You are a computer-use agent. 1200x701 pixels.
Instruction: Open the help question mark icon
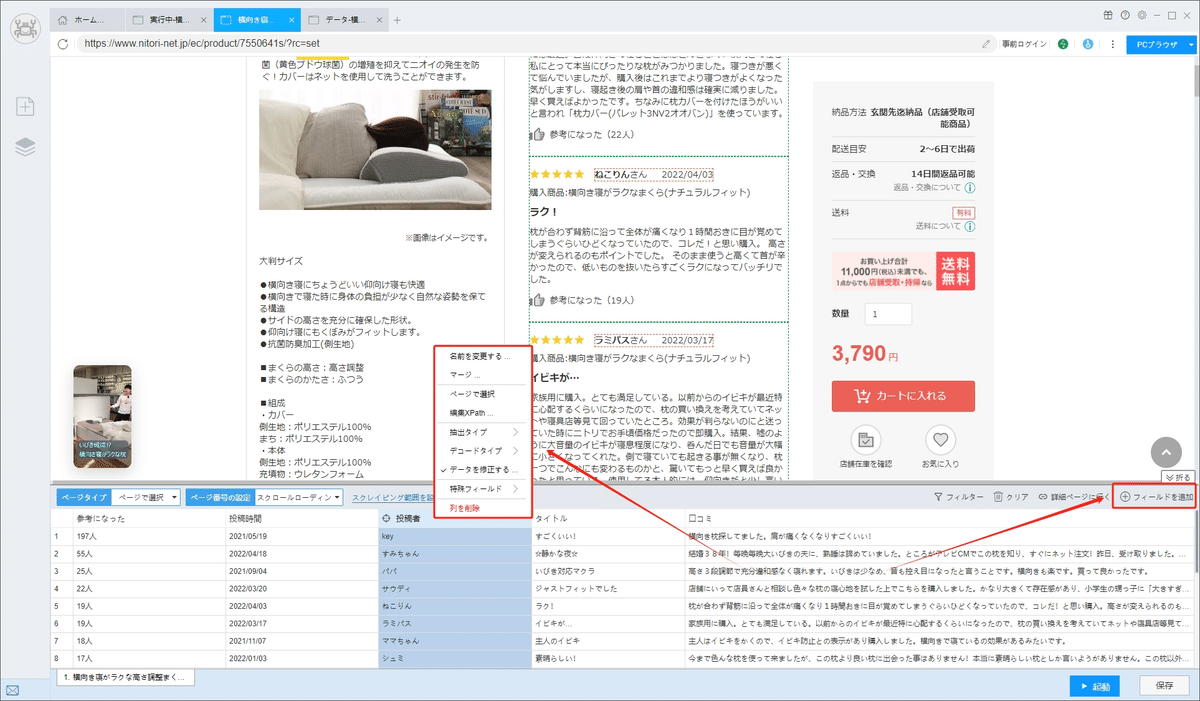coord(1126,14)
